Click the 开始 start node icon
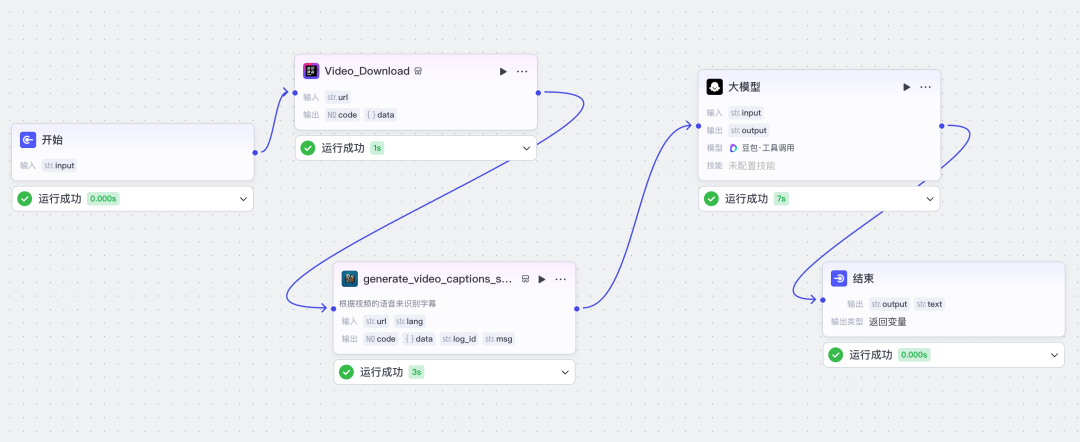 pos(28,140)
